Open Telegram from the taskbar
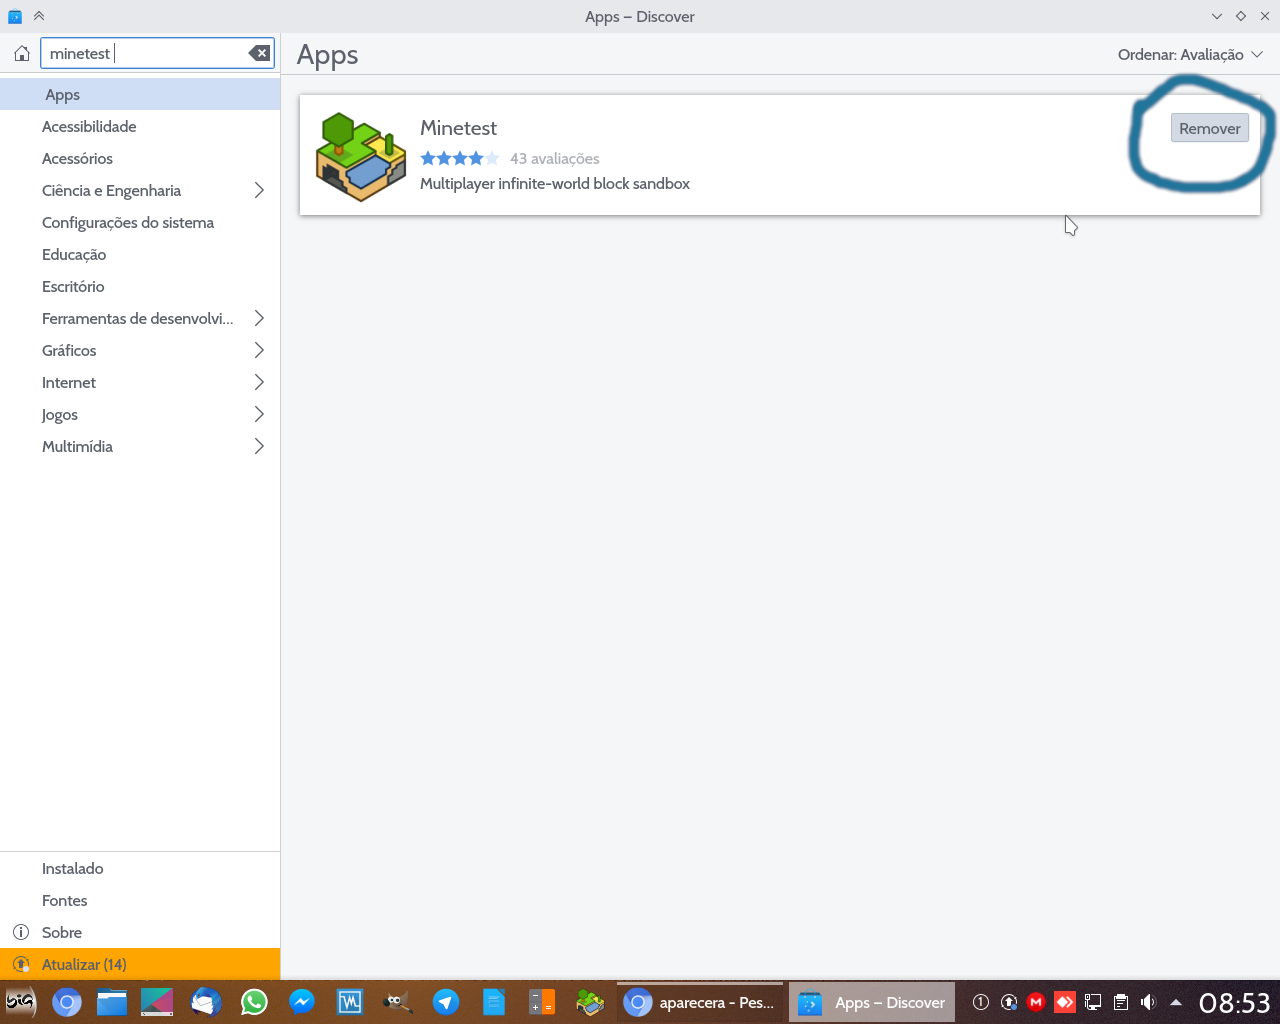 point(446,1002)
